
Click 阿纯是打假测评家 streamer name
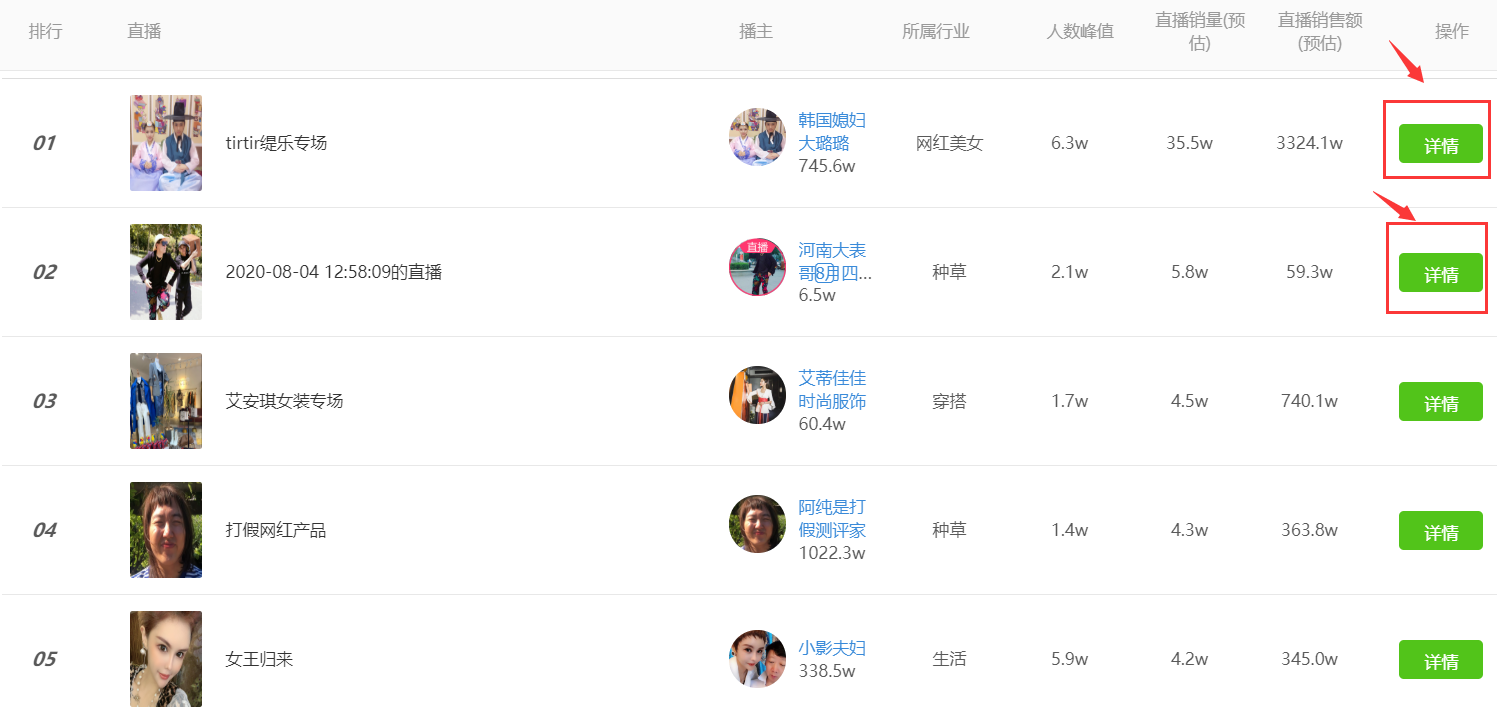tap(832, 518)
